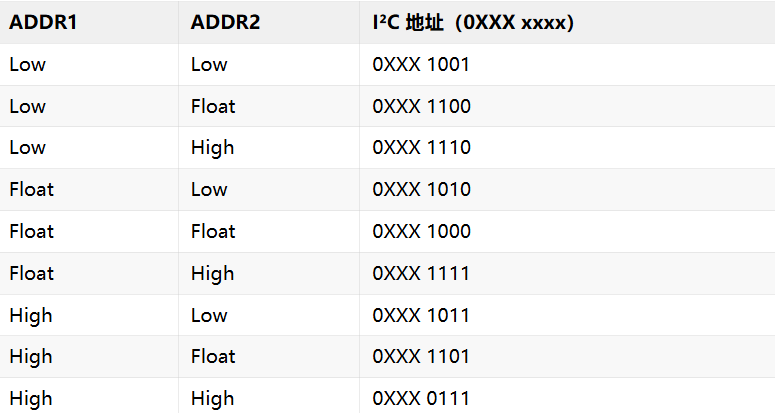
Task: Click ADDR2 High in the 0XXX 0111 row
Action: 213,399
